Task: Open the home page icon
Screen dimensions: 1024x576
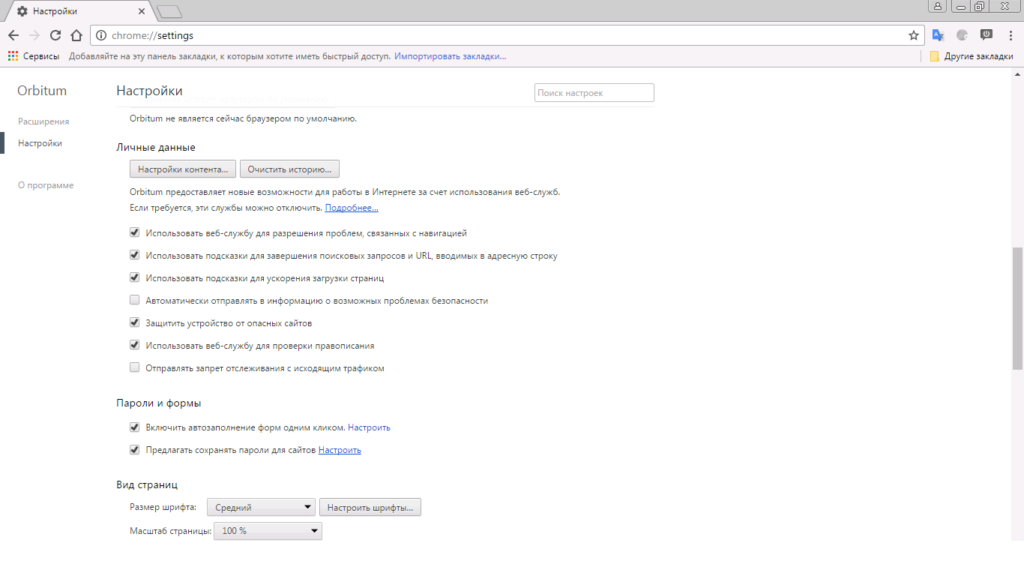Action: 76,35
